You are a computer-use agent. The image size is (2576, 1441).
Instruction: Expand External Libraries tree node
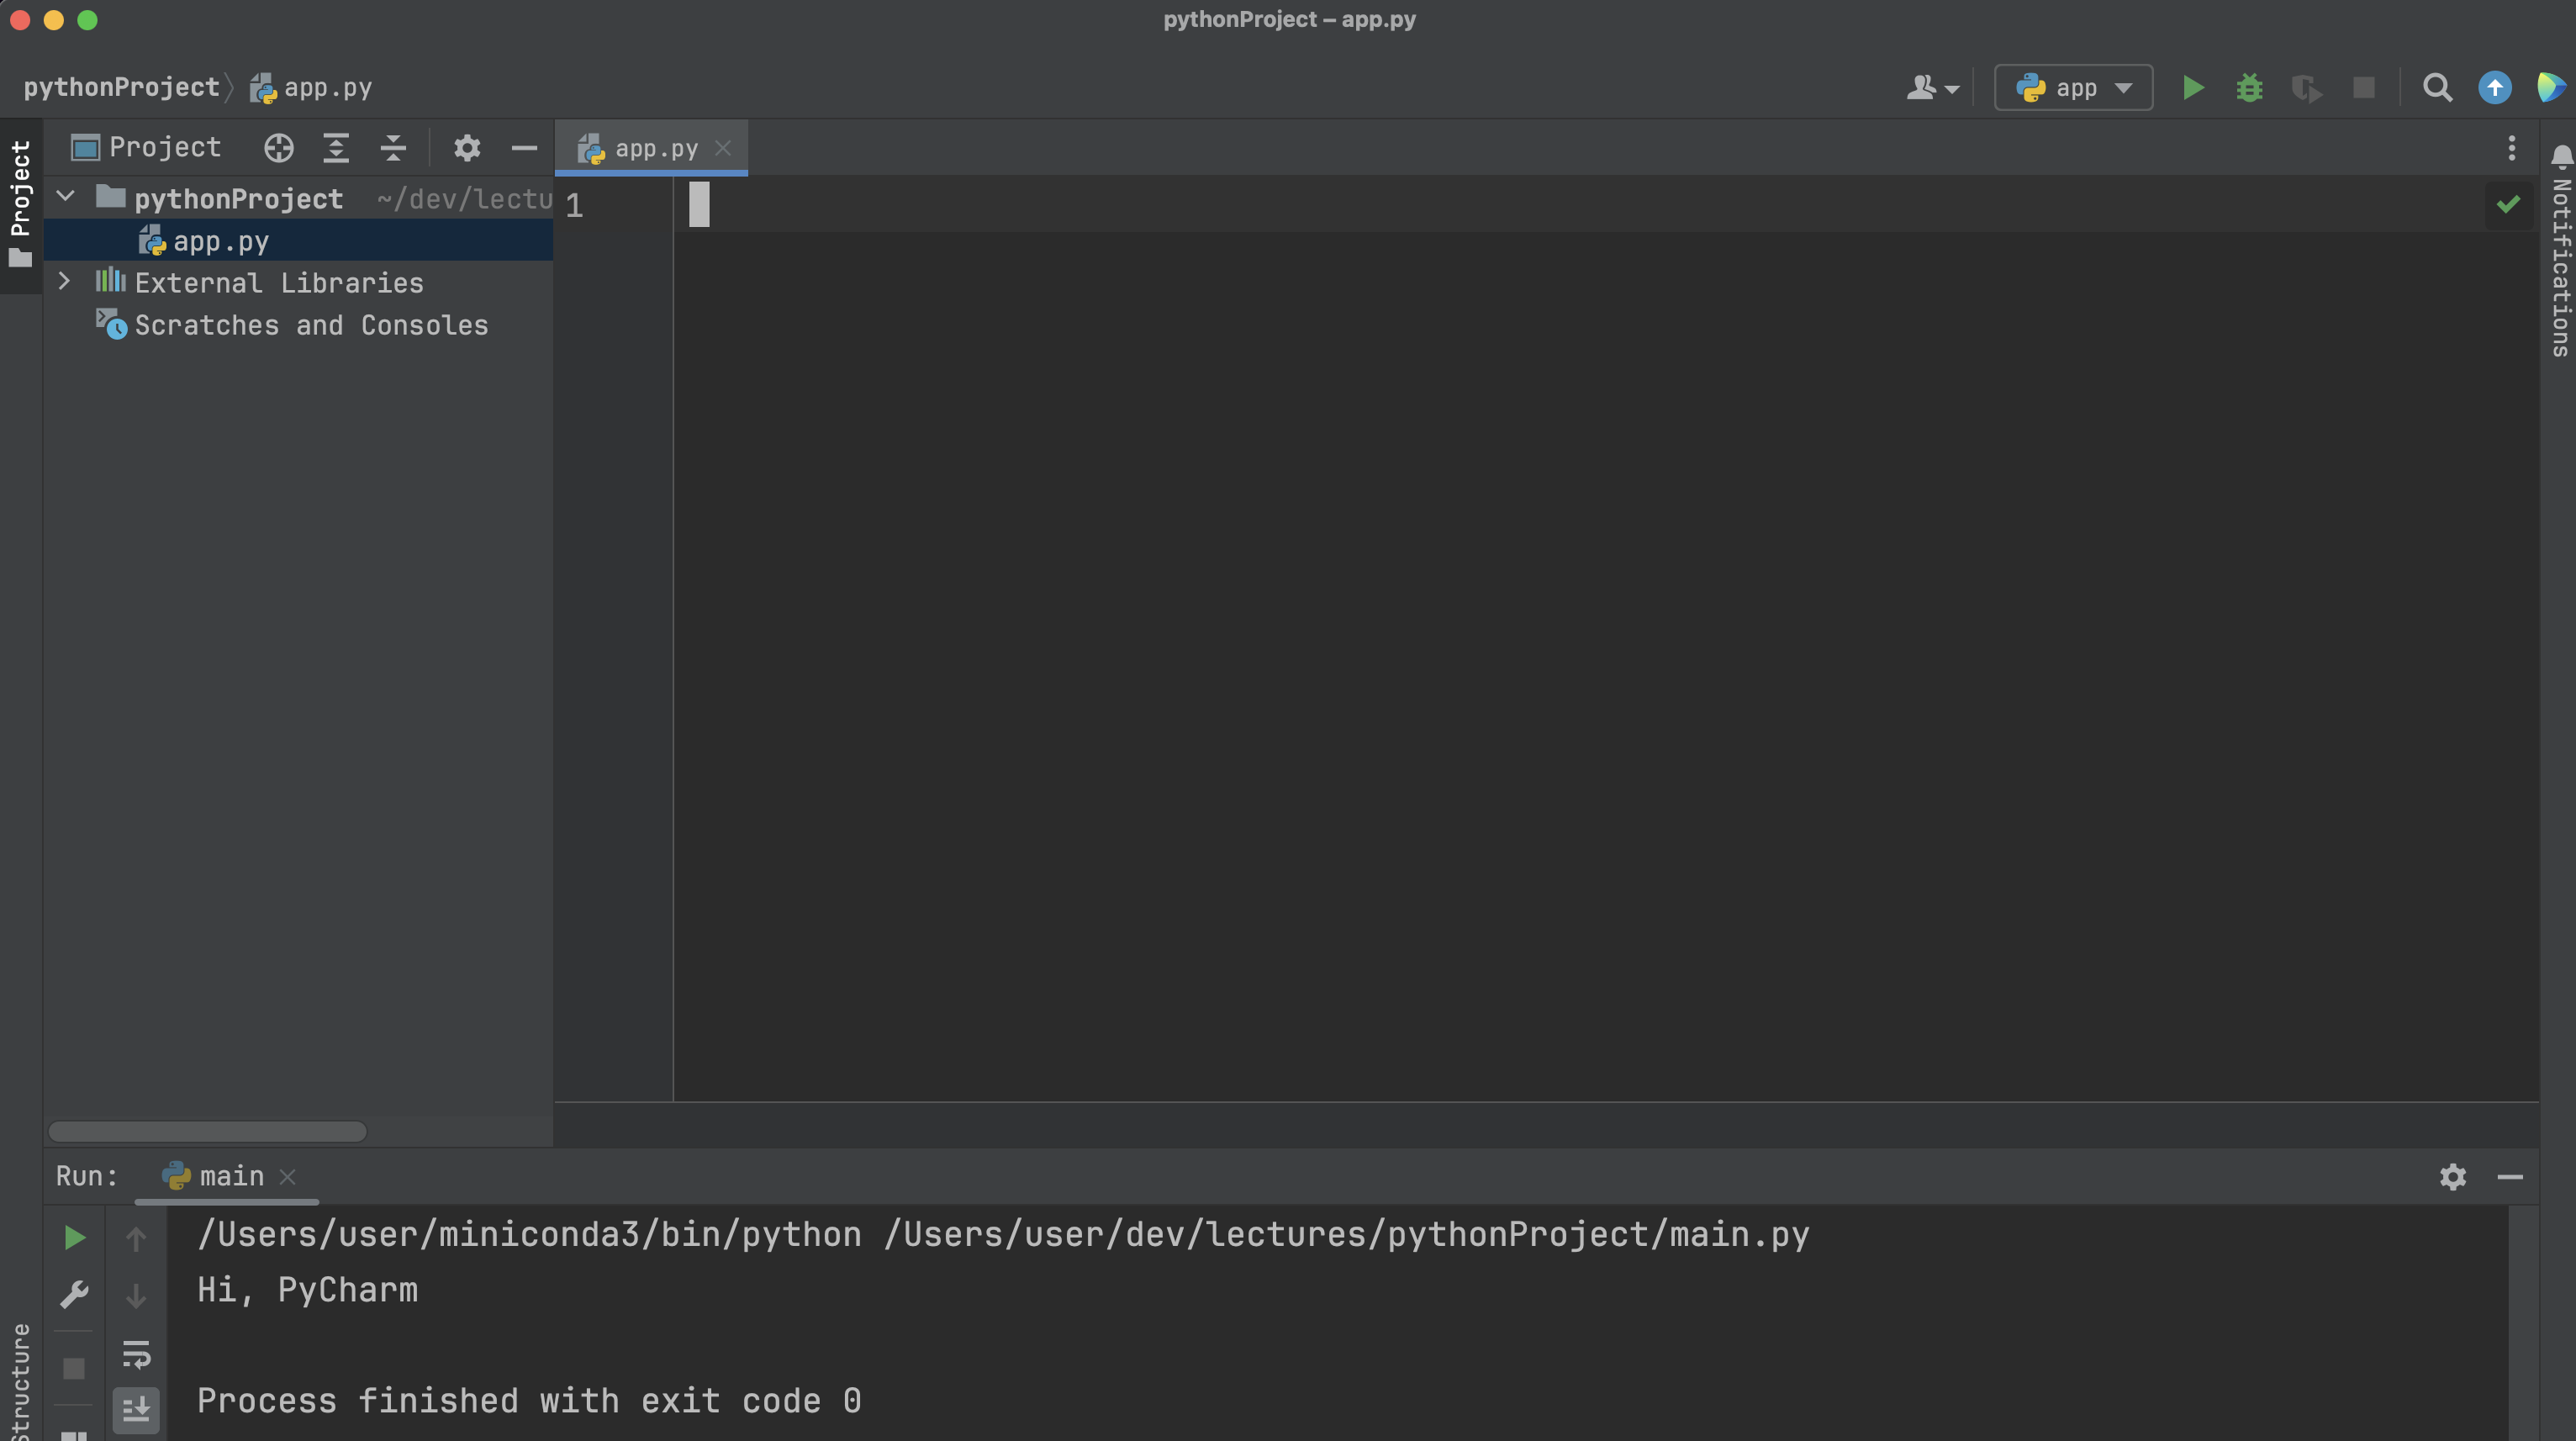coord(64,282)
